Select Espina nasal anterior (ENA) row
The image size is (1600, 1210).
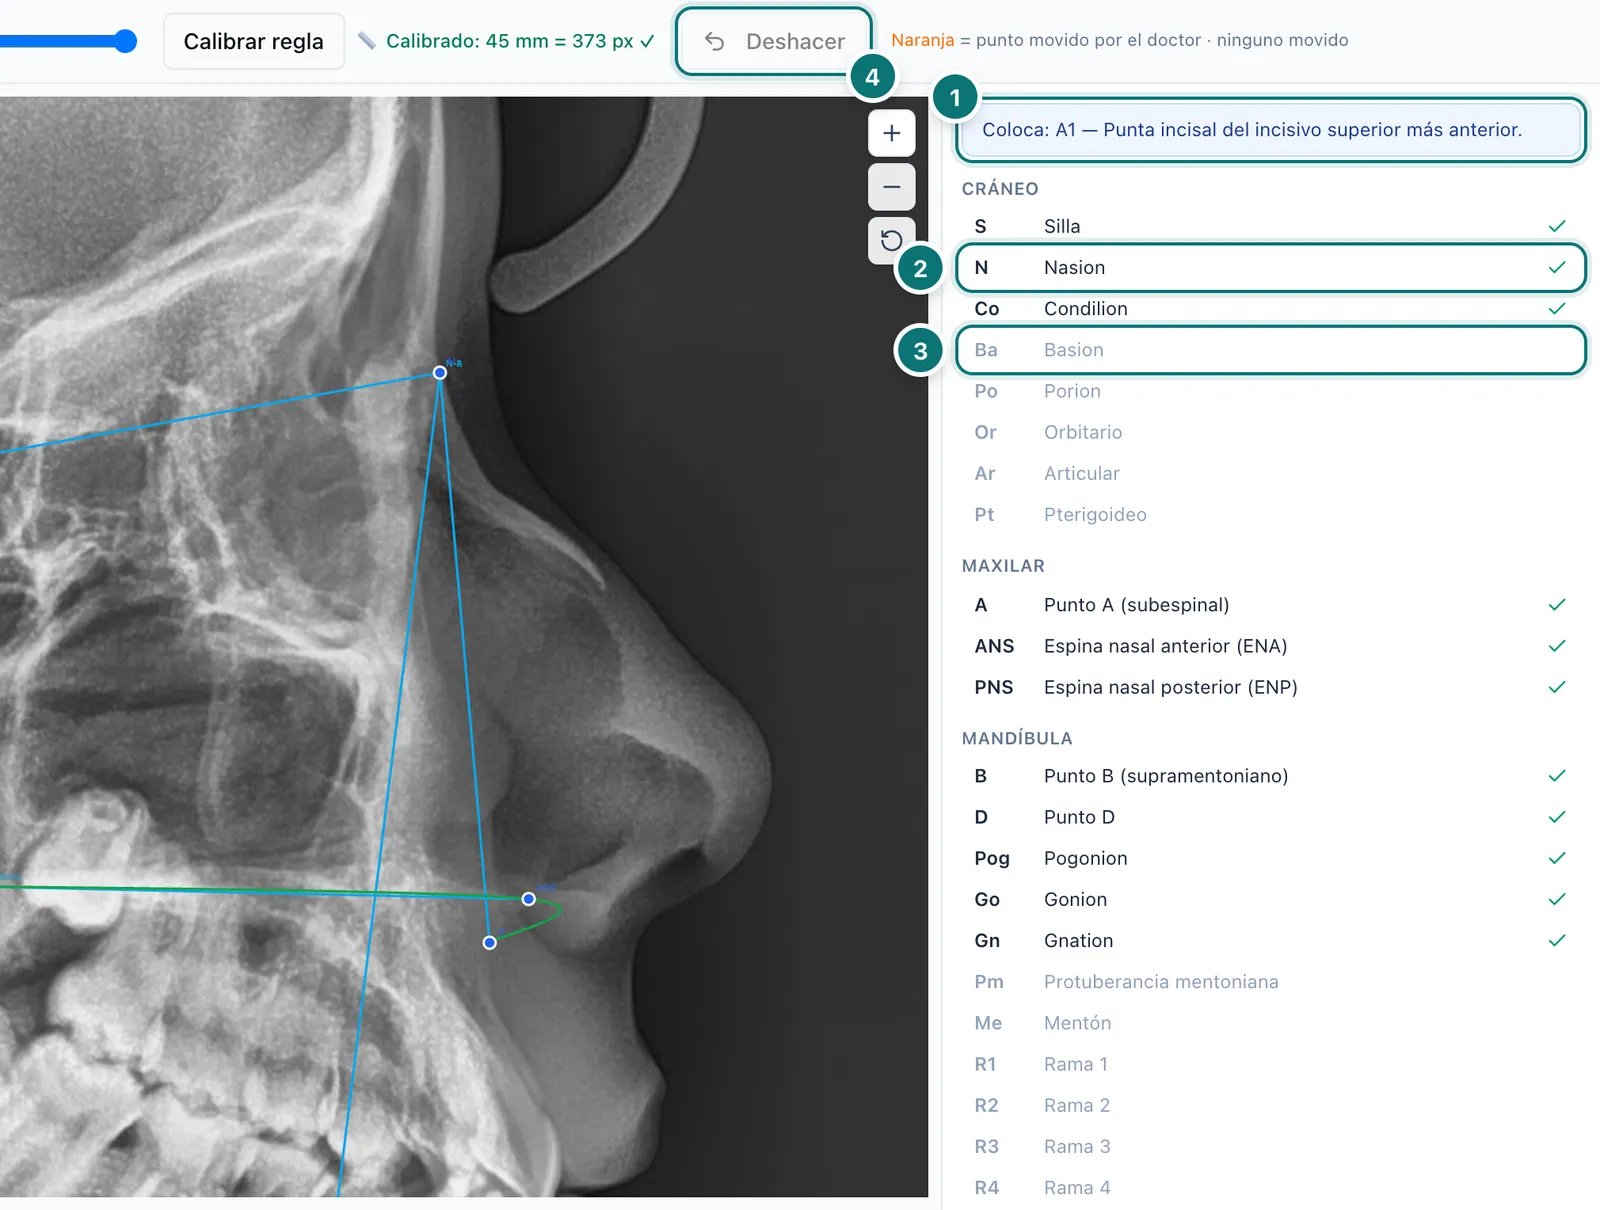click(1270, 646)
